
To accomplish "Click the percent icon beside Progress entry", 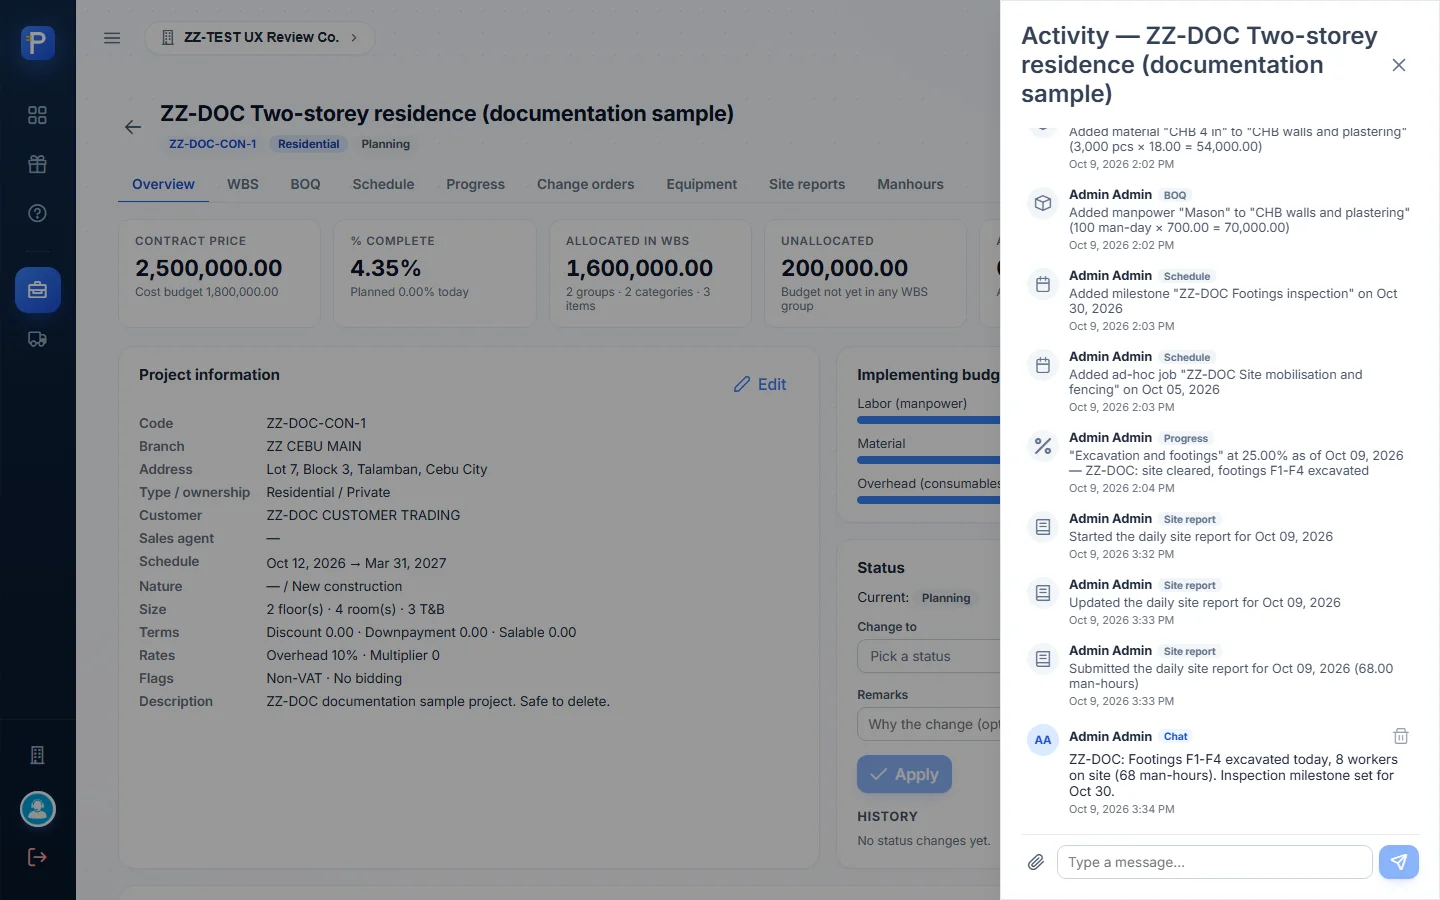I will tap(1043, 446).
